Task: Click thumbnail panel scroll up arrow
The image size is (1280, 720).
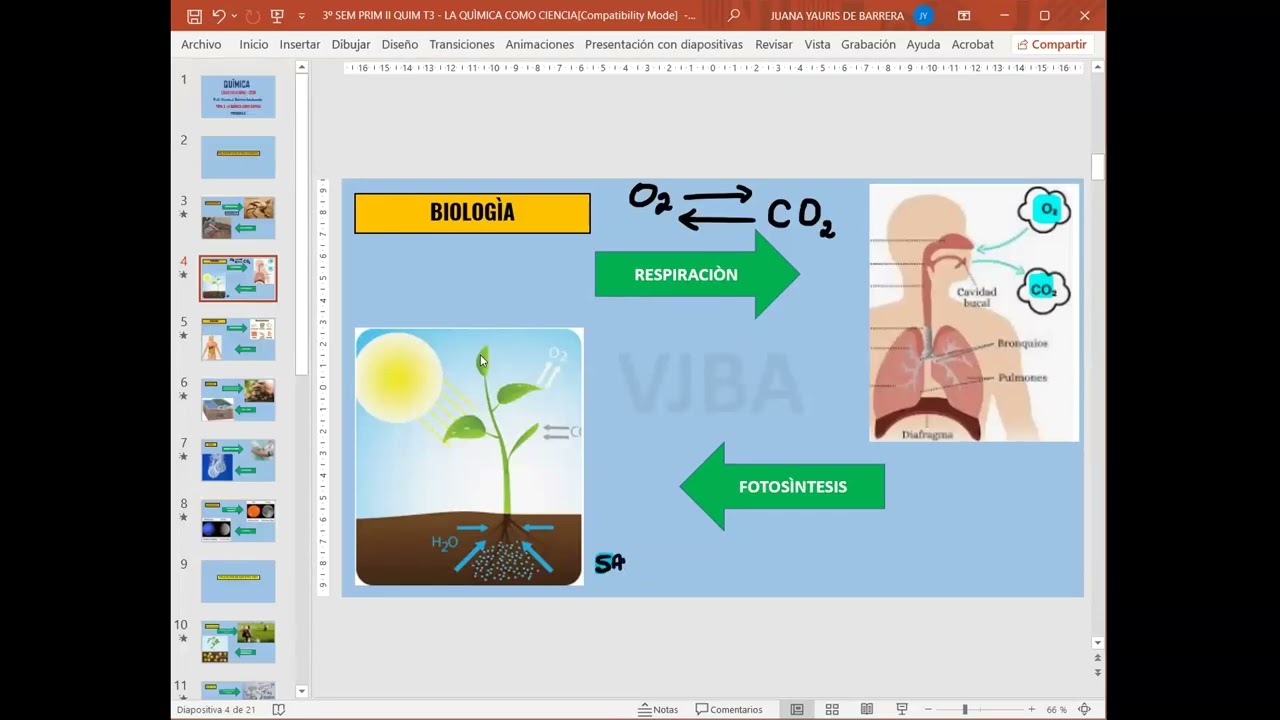Action: 301,67
